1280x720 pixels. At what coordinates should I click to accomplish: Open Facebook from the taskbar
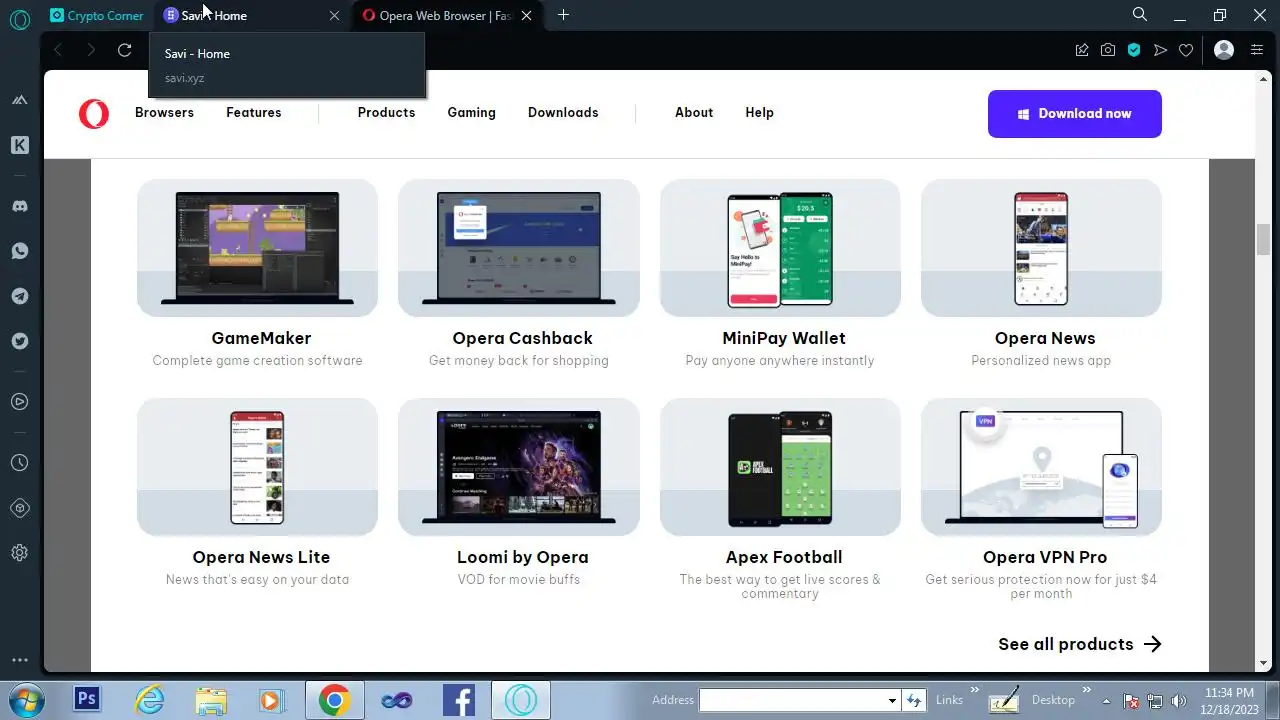(459, 700)
